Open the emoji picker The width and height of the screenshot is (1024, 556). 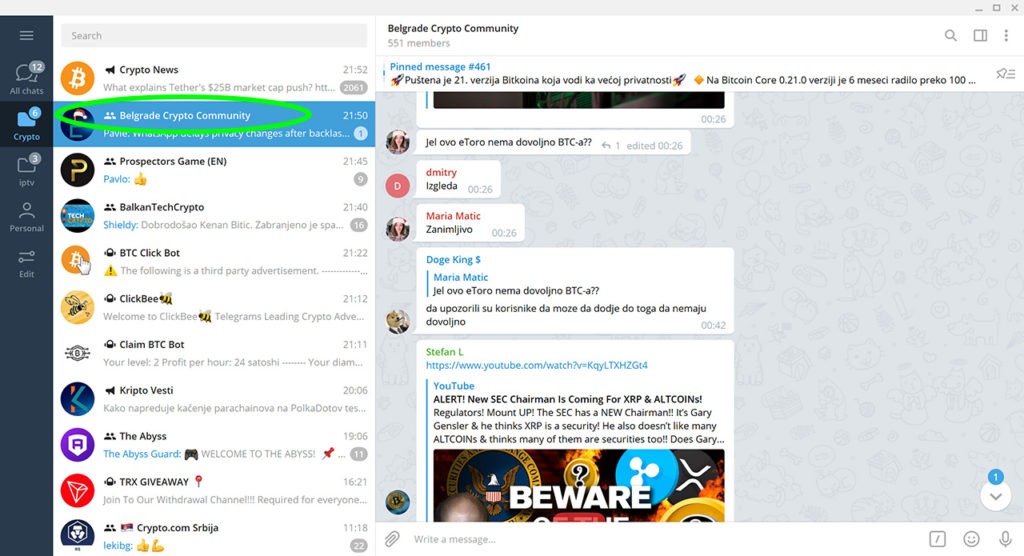[971, 539]
